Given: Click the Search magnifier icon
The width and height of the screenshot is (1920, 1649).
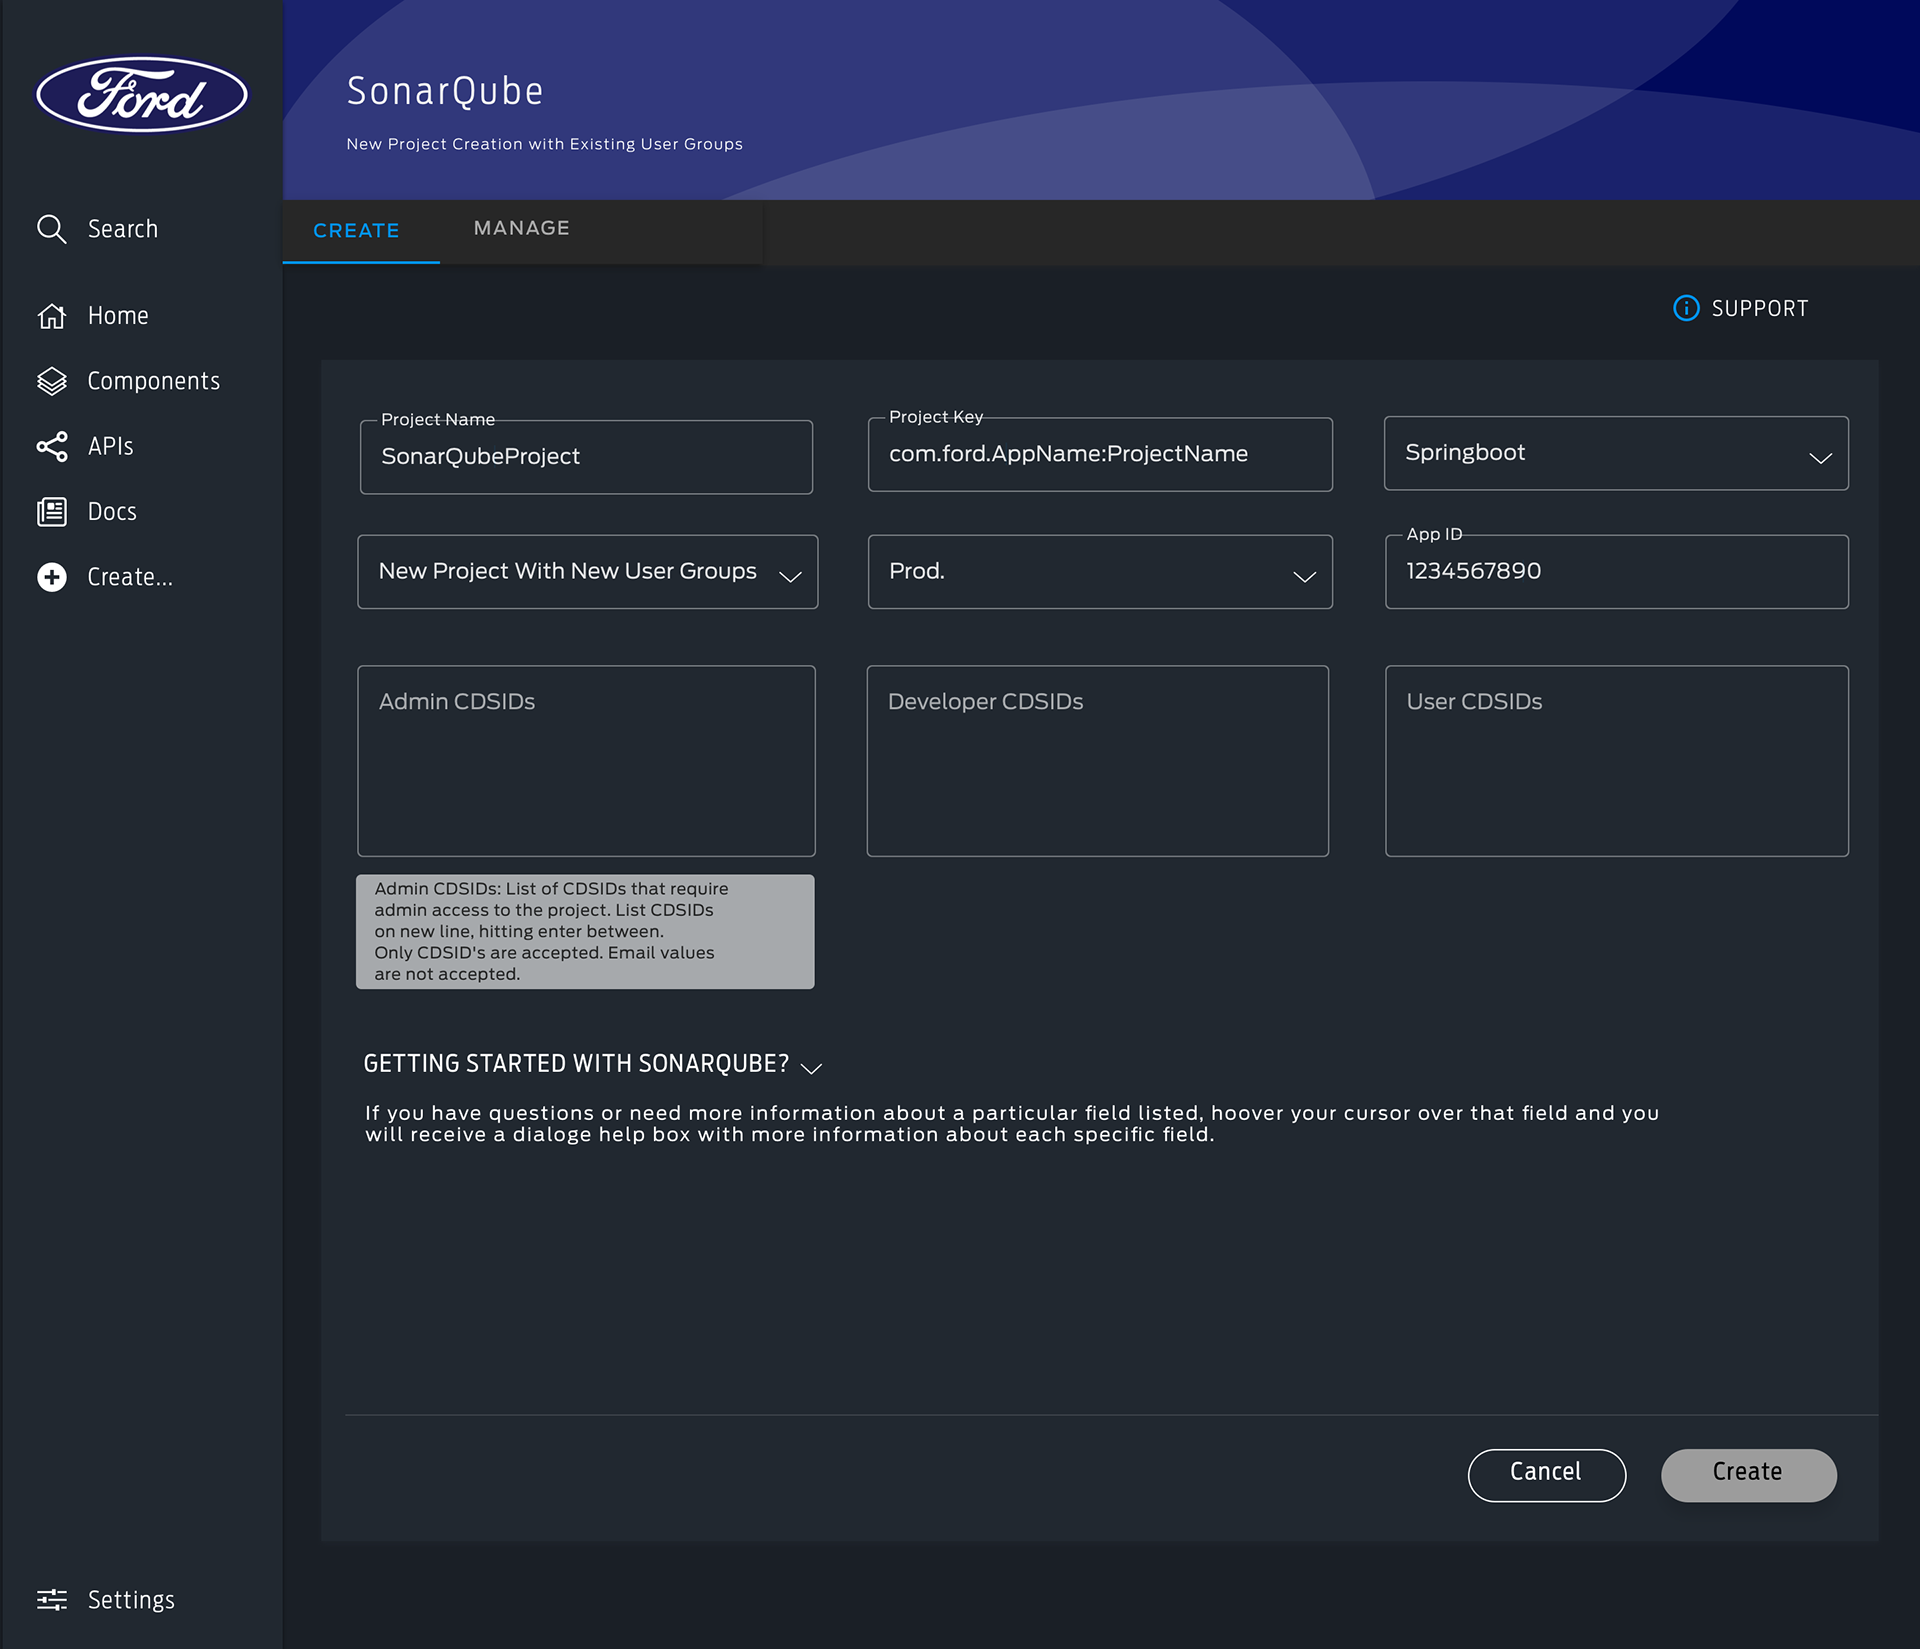Looking at the screenshot, I should [51, 229].
